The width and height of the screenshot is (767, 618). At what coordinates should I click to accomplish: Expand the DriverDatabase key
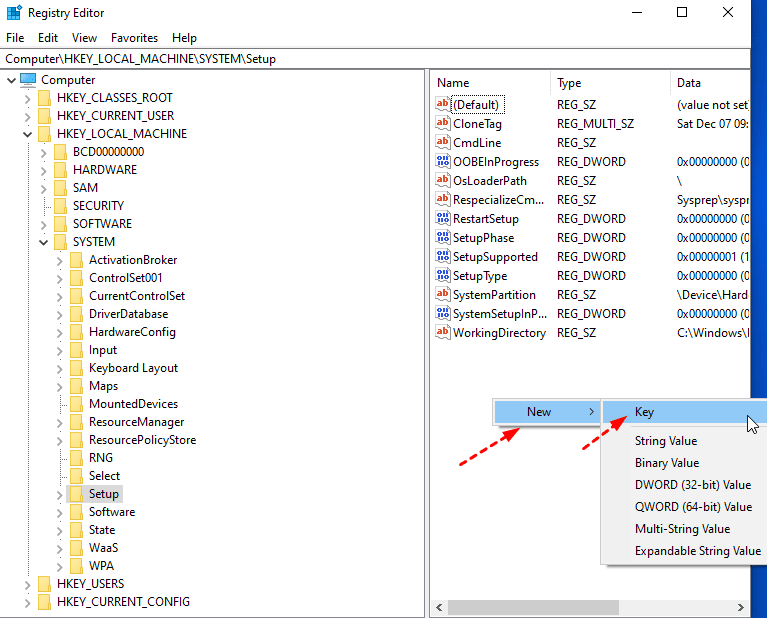click(x=60, y=314)
